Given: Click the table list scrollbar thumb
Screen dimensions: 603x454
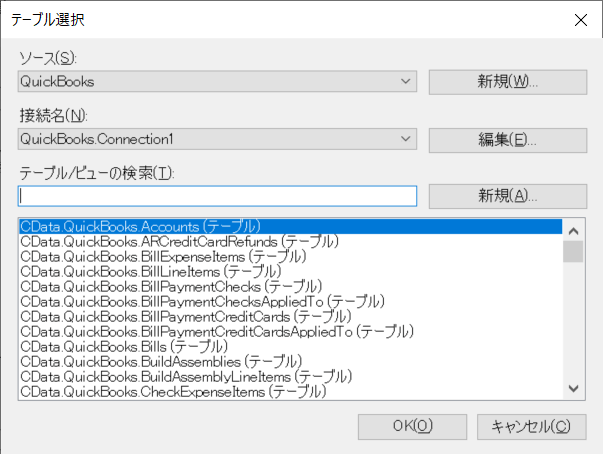Looking at the screenshot, I should tap(573, 251).
